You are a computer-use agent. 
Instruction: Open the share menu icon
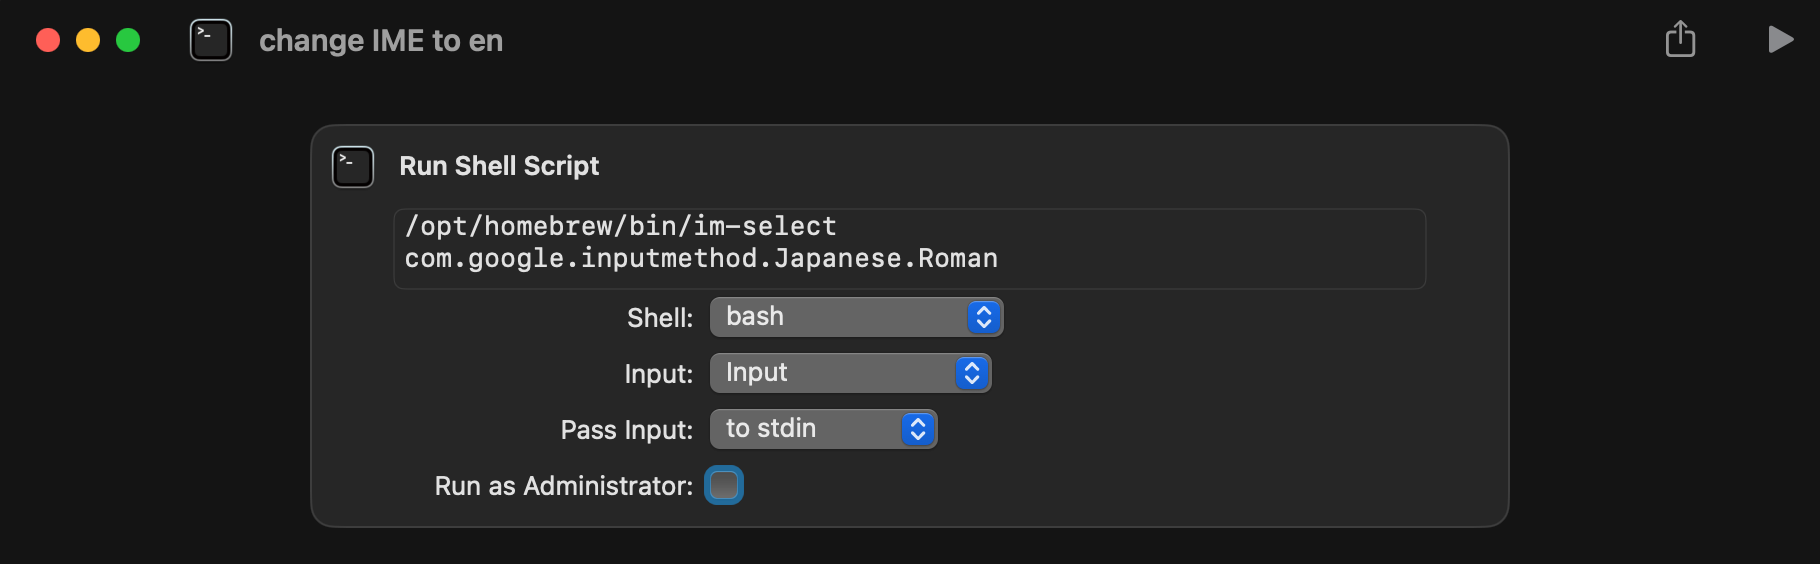pyautogui.click(x=1680, y=40)
